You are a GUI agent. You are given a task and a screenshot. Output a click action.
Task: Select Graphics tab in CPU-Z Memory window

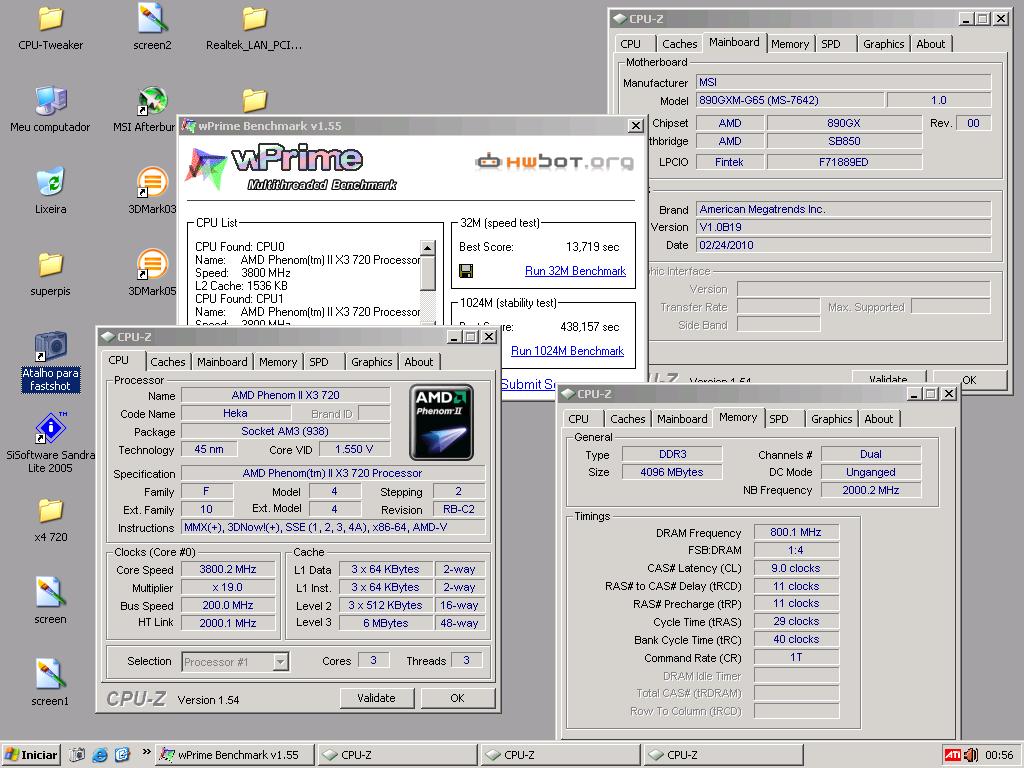pyautogui.click(x=831, y=419)
